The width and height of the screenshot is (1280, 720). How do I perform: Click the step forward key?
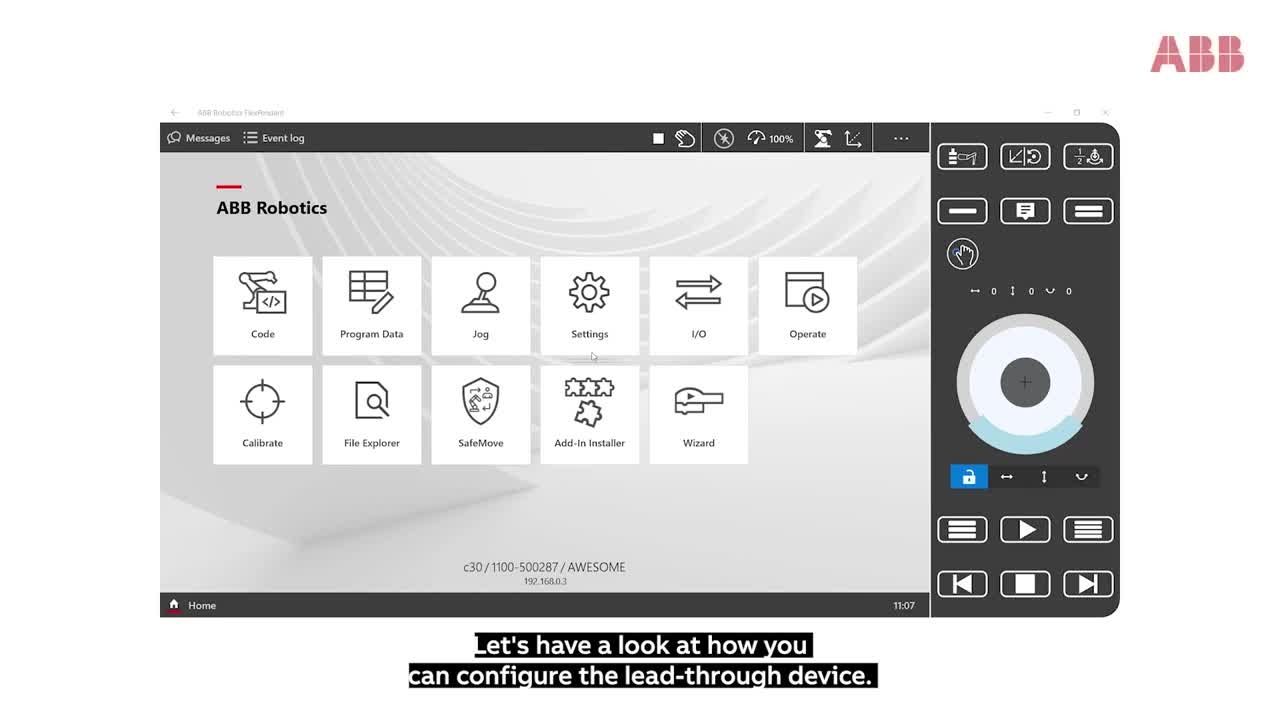pyautogui.click(x=1088, y=584)
